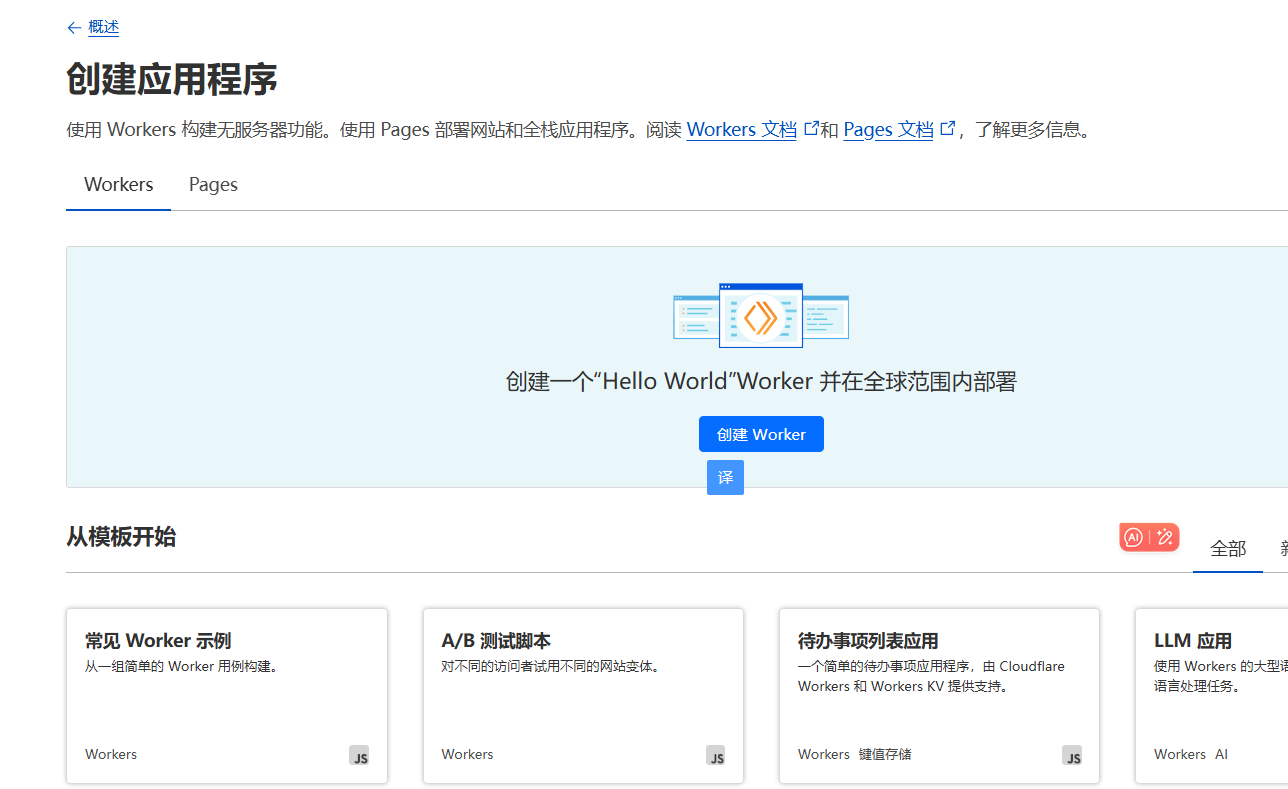This screenshot has width=1288, height=789.
Task: Switch to the Pages tab
Action: click(213, 185)
